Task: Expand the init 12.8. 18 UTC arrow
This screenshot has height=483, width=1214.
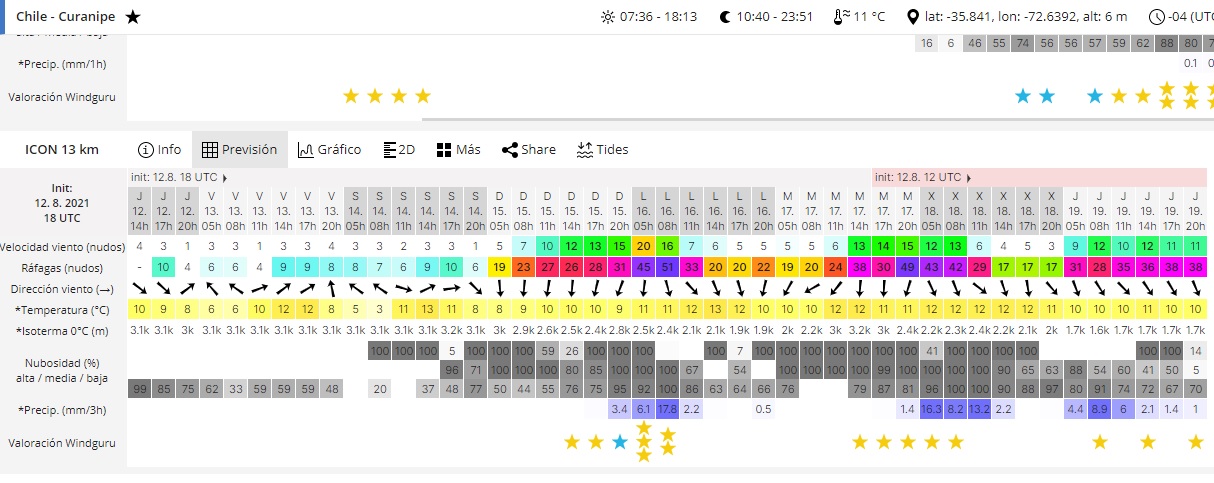Action: point(225,177)
